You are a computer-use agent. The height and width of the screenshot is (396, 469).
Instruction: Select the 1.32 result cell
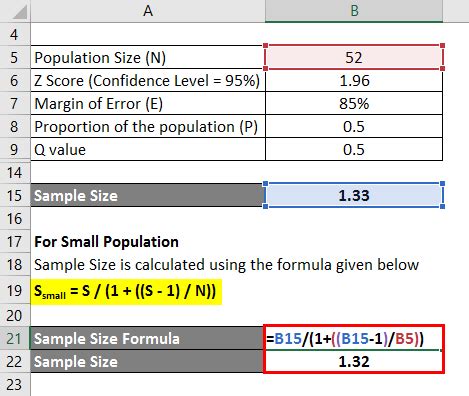[354, 361]
